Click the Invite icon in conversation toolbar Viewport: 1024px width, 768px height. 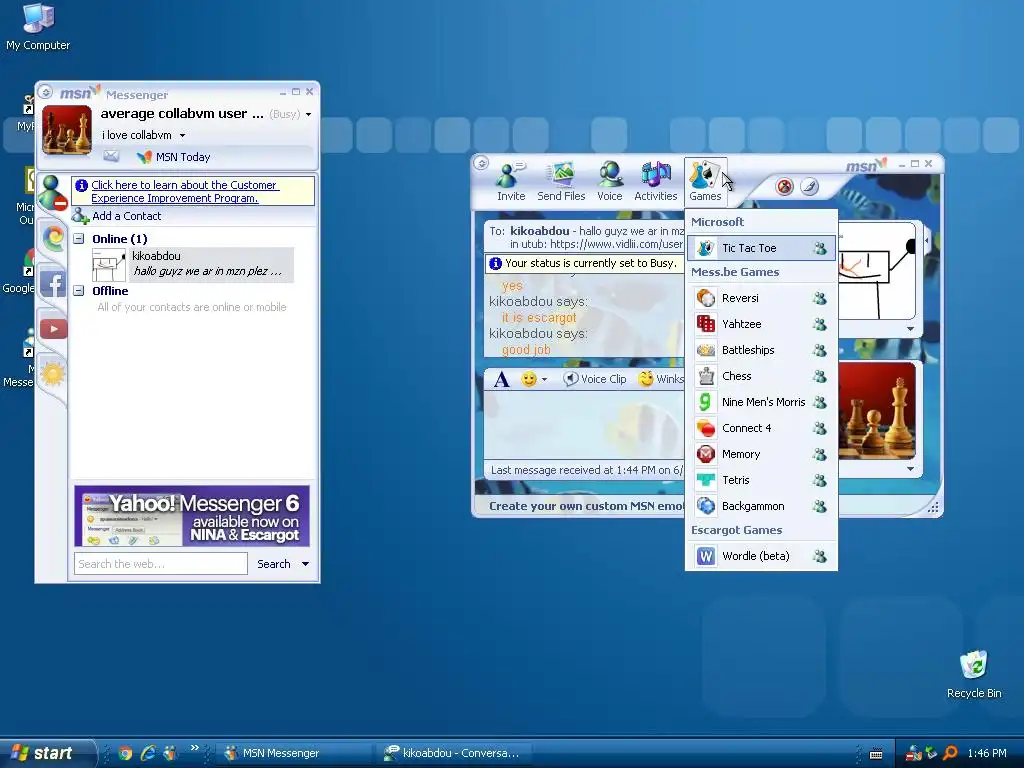tap(511, 182)
